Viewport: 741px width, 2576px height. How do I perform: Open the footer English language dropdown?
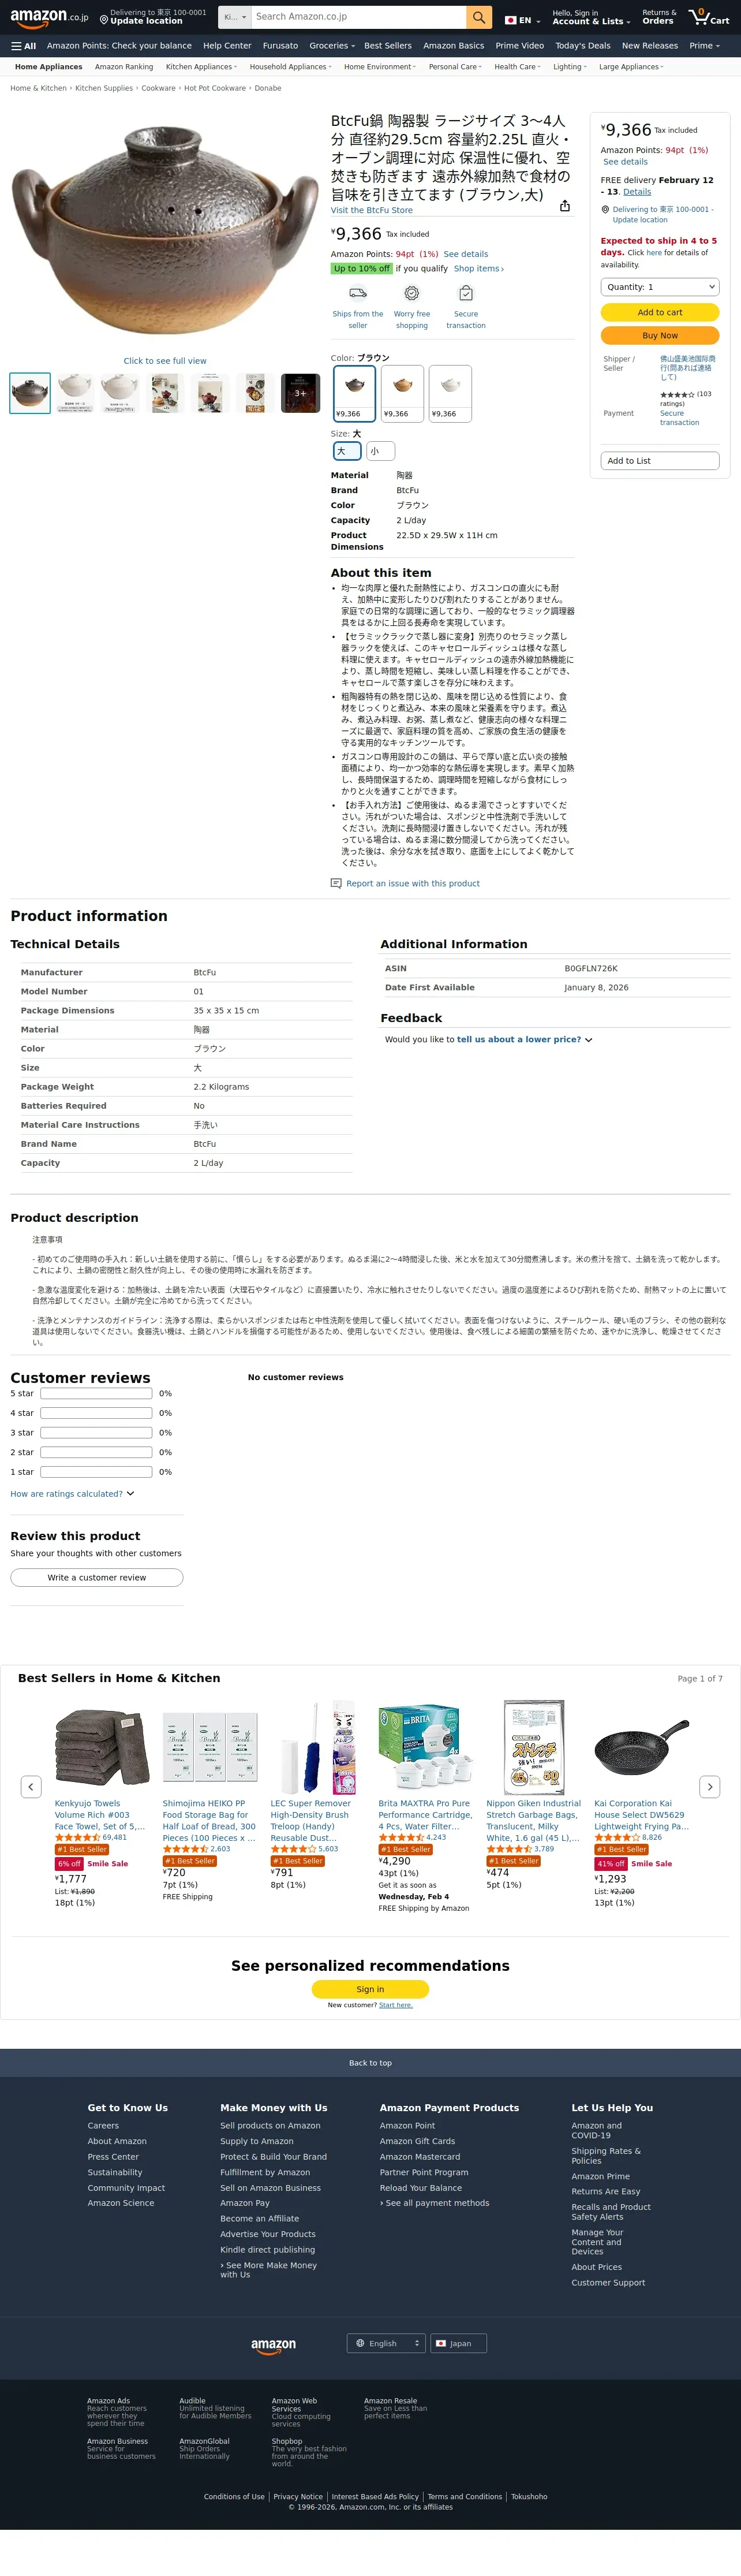point(386,2343)
